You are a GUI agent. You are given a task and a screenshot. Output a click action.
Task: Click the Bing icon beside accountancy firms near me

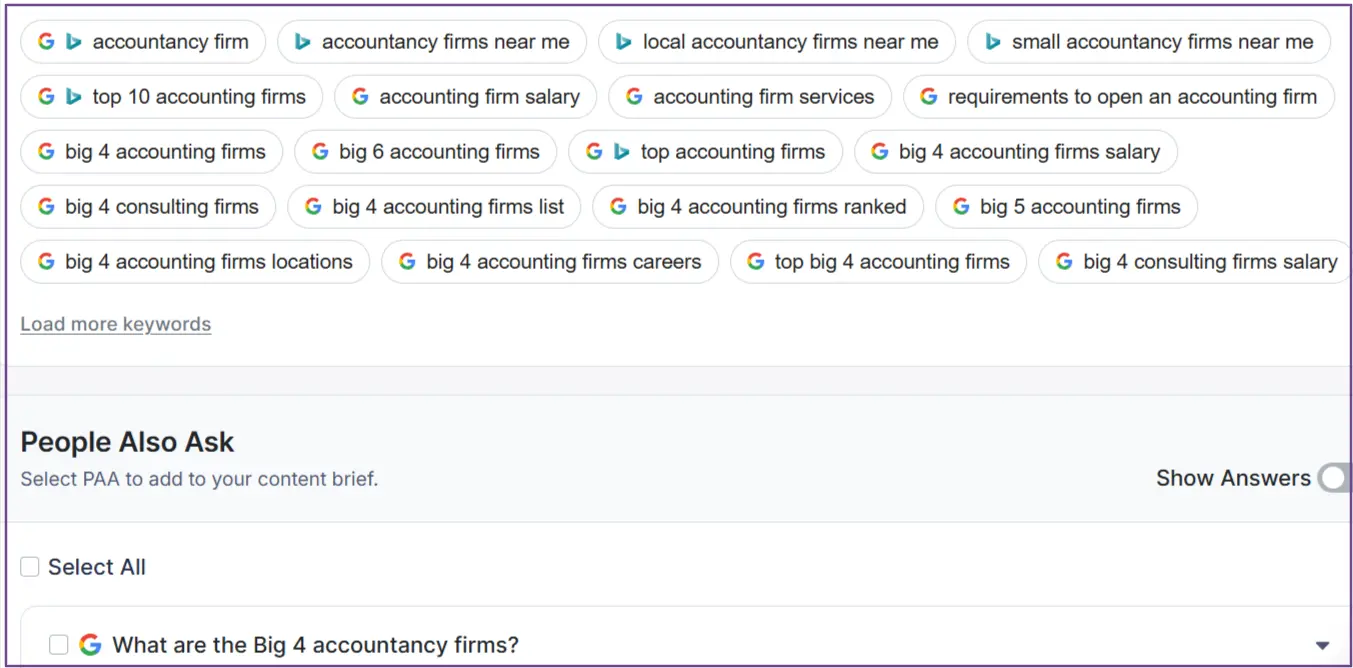303,41
